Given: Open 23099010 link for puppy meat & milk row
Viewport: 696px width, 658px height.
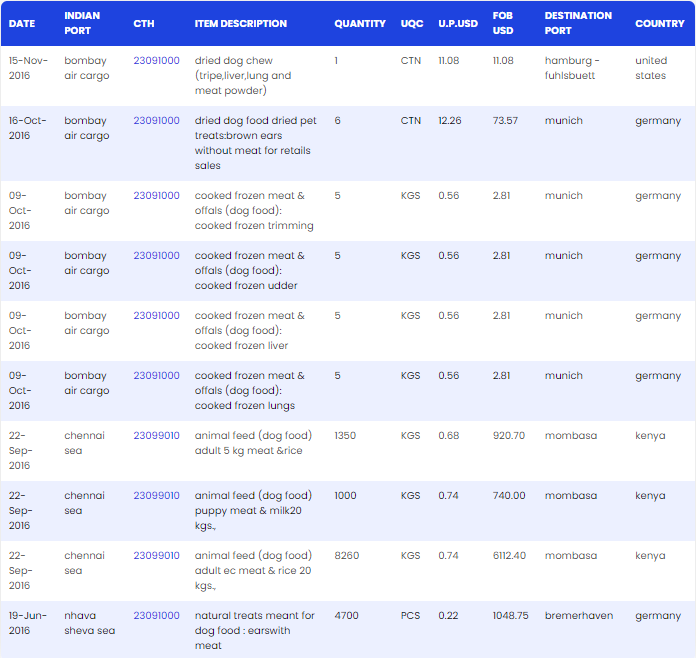Looking at the screenshot, I should pos(156,495).
